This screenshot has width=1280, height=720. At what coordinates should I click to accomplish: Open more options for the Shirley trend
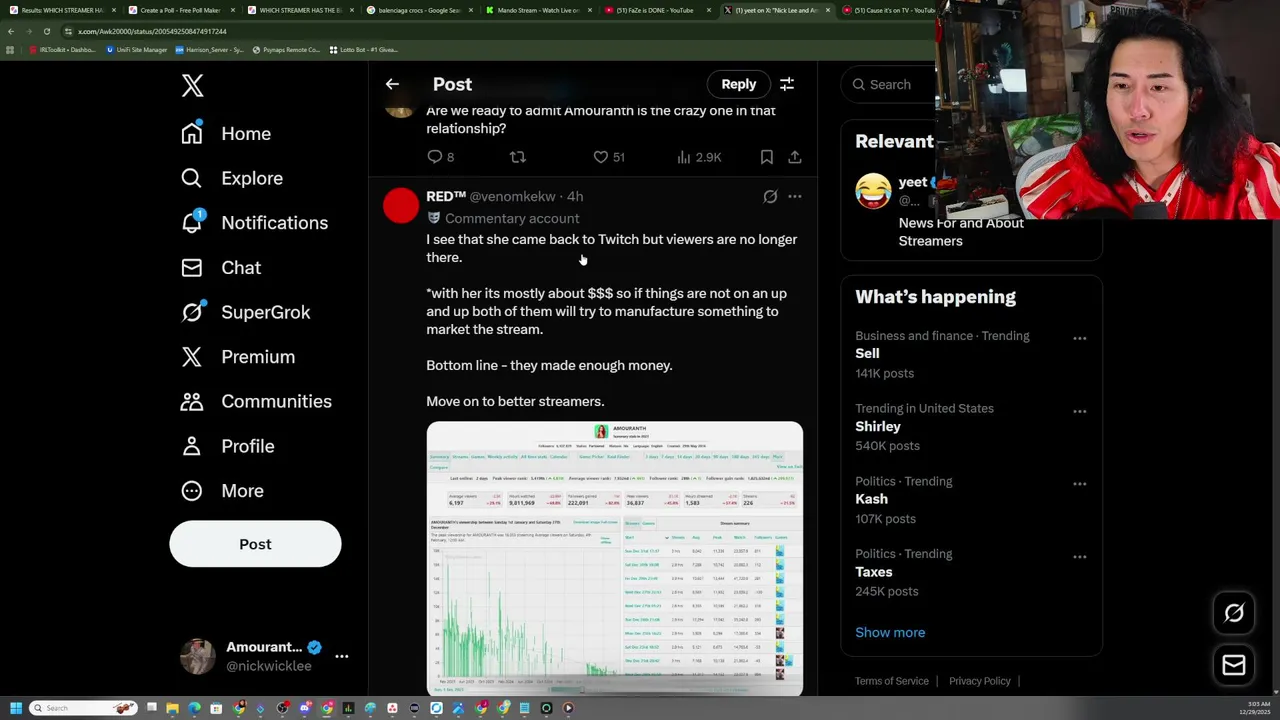pyautogui.click(x=1079, y=411)
